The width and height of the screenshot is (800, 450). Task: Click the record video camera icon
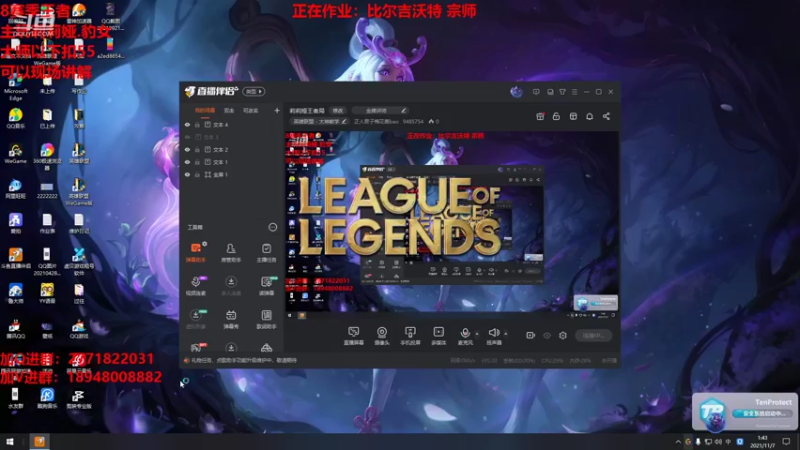pyautogui.click(x=531, y=335)
